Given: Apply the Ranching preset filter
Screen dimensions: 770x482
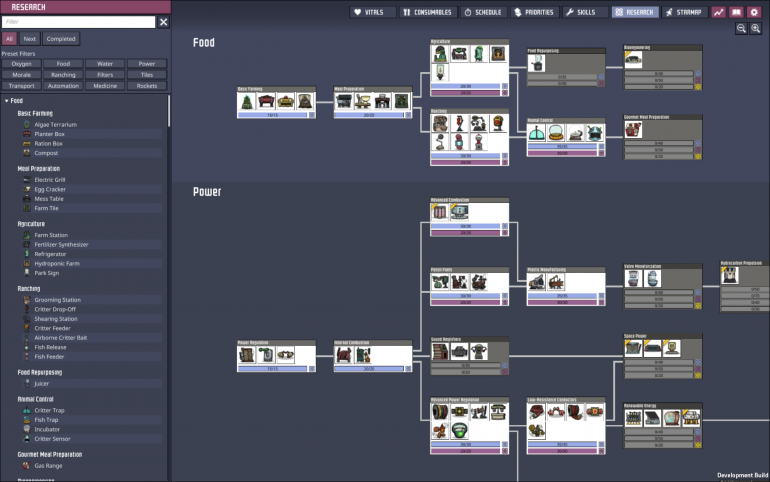Looking at the screenshot, I should point(63,75).
